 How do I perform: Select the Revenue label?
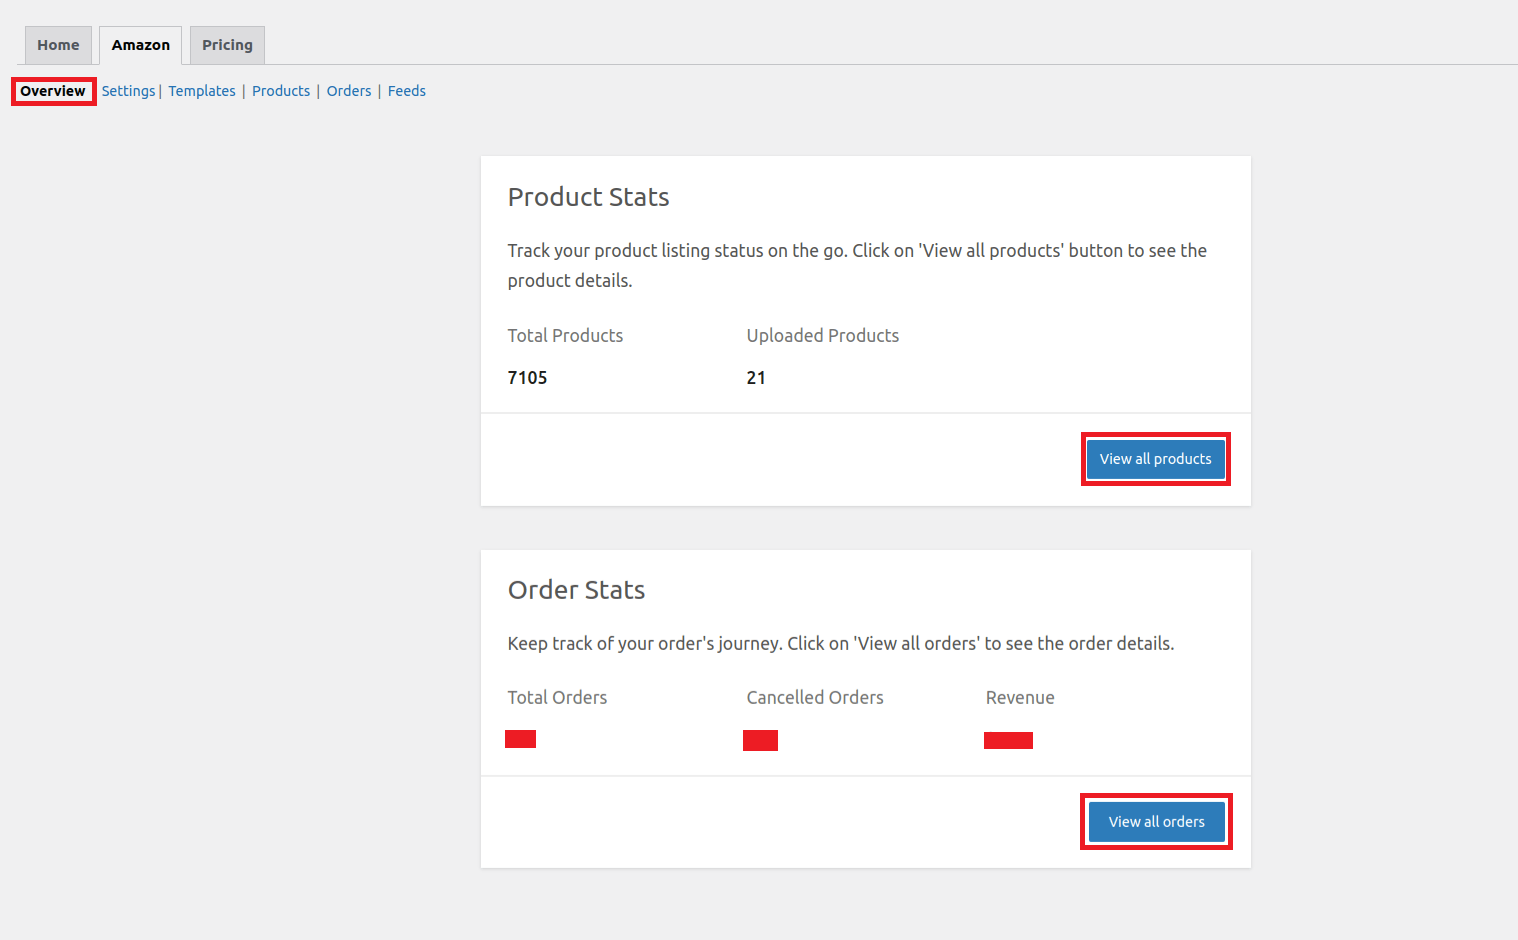point(1020,697)
